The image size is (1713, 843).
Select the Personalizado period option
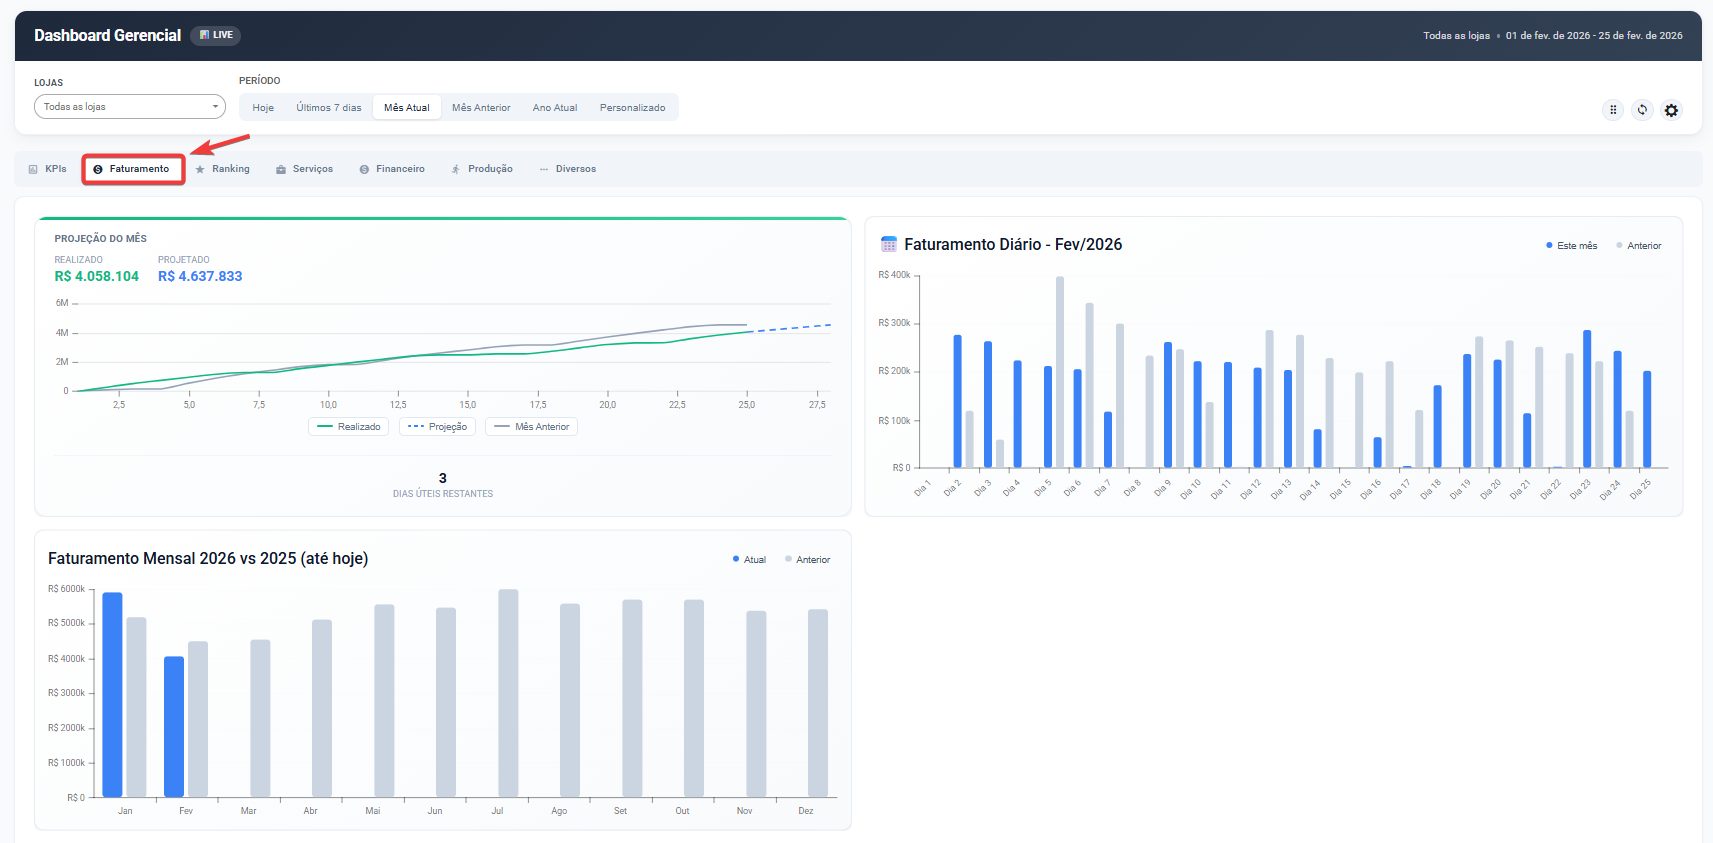[x=632, y=108]
